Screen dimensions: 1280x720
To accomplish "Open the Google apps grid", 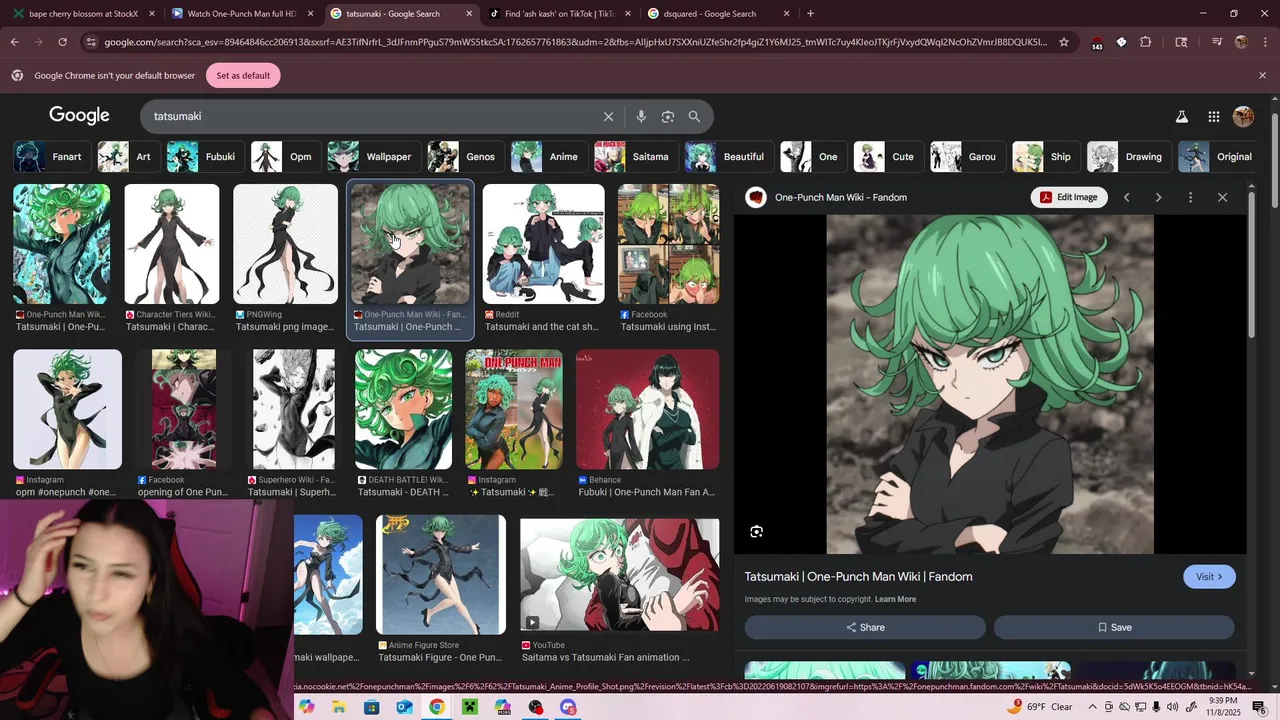I will 1213,116.
